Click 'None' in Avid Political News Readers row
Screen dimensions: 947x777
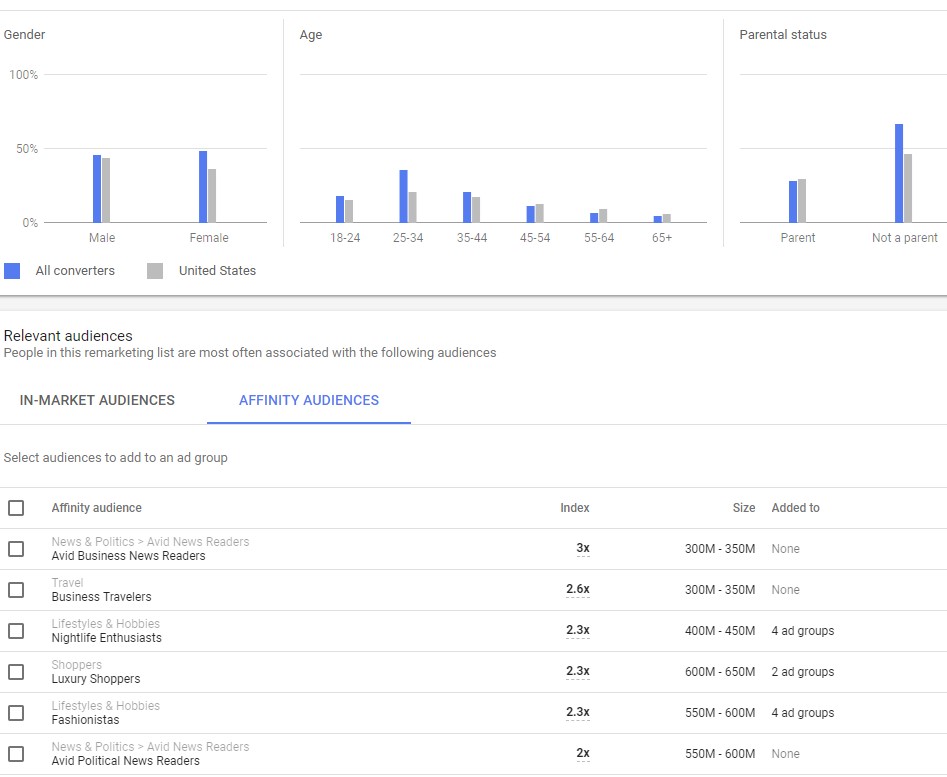(x=785, y=754)
